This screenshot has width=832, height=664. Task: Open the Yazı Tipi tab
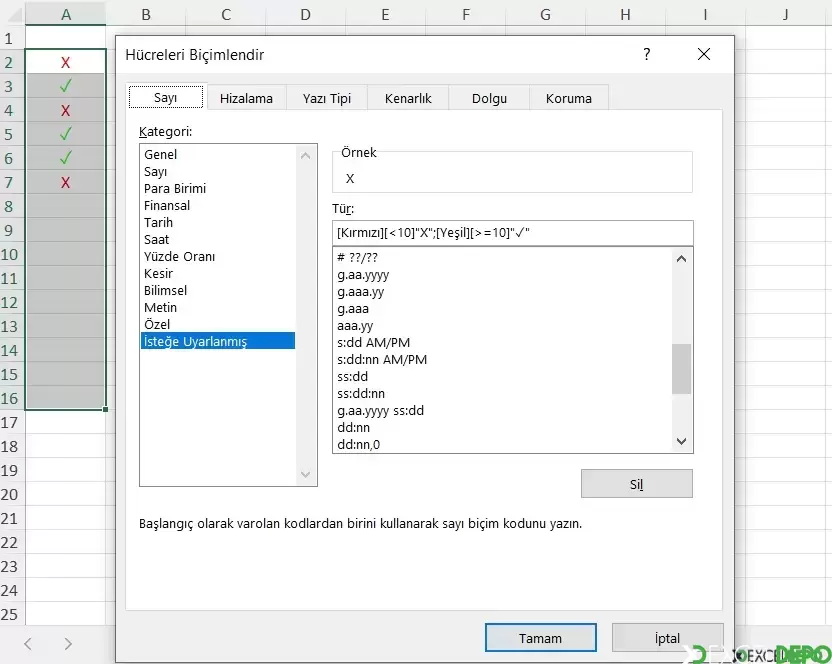(327, 98)
